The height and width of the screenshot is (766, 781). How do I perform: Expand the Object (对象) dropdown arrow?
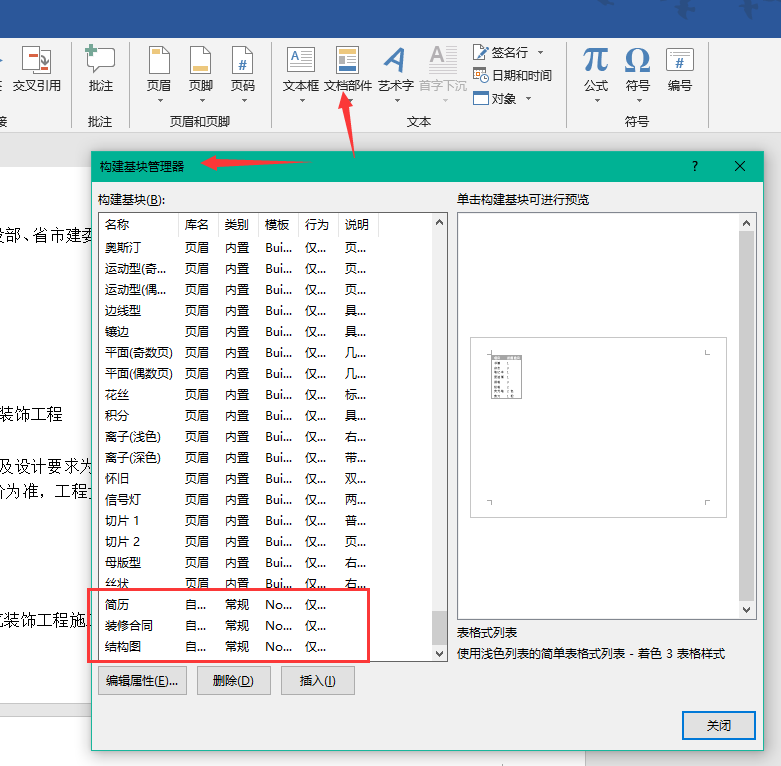(x=528, y=99)
